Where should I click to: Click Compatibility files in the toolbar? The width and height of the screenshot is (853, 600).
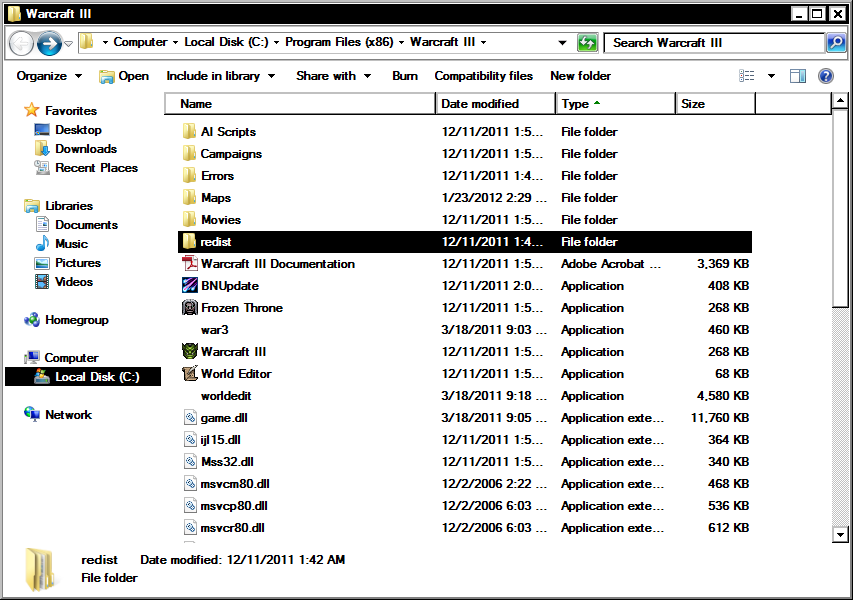pyautogui.click(x=483, y=76)
